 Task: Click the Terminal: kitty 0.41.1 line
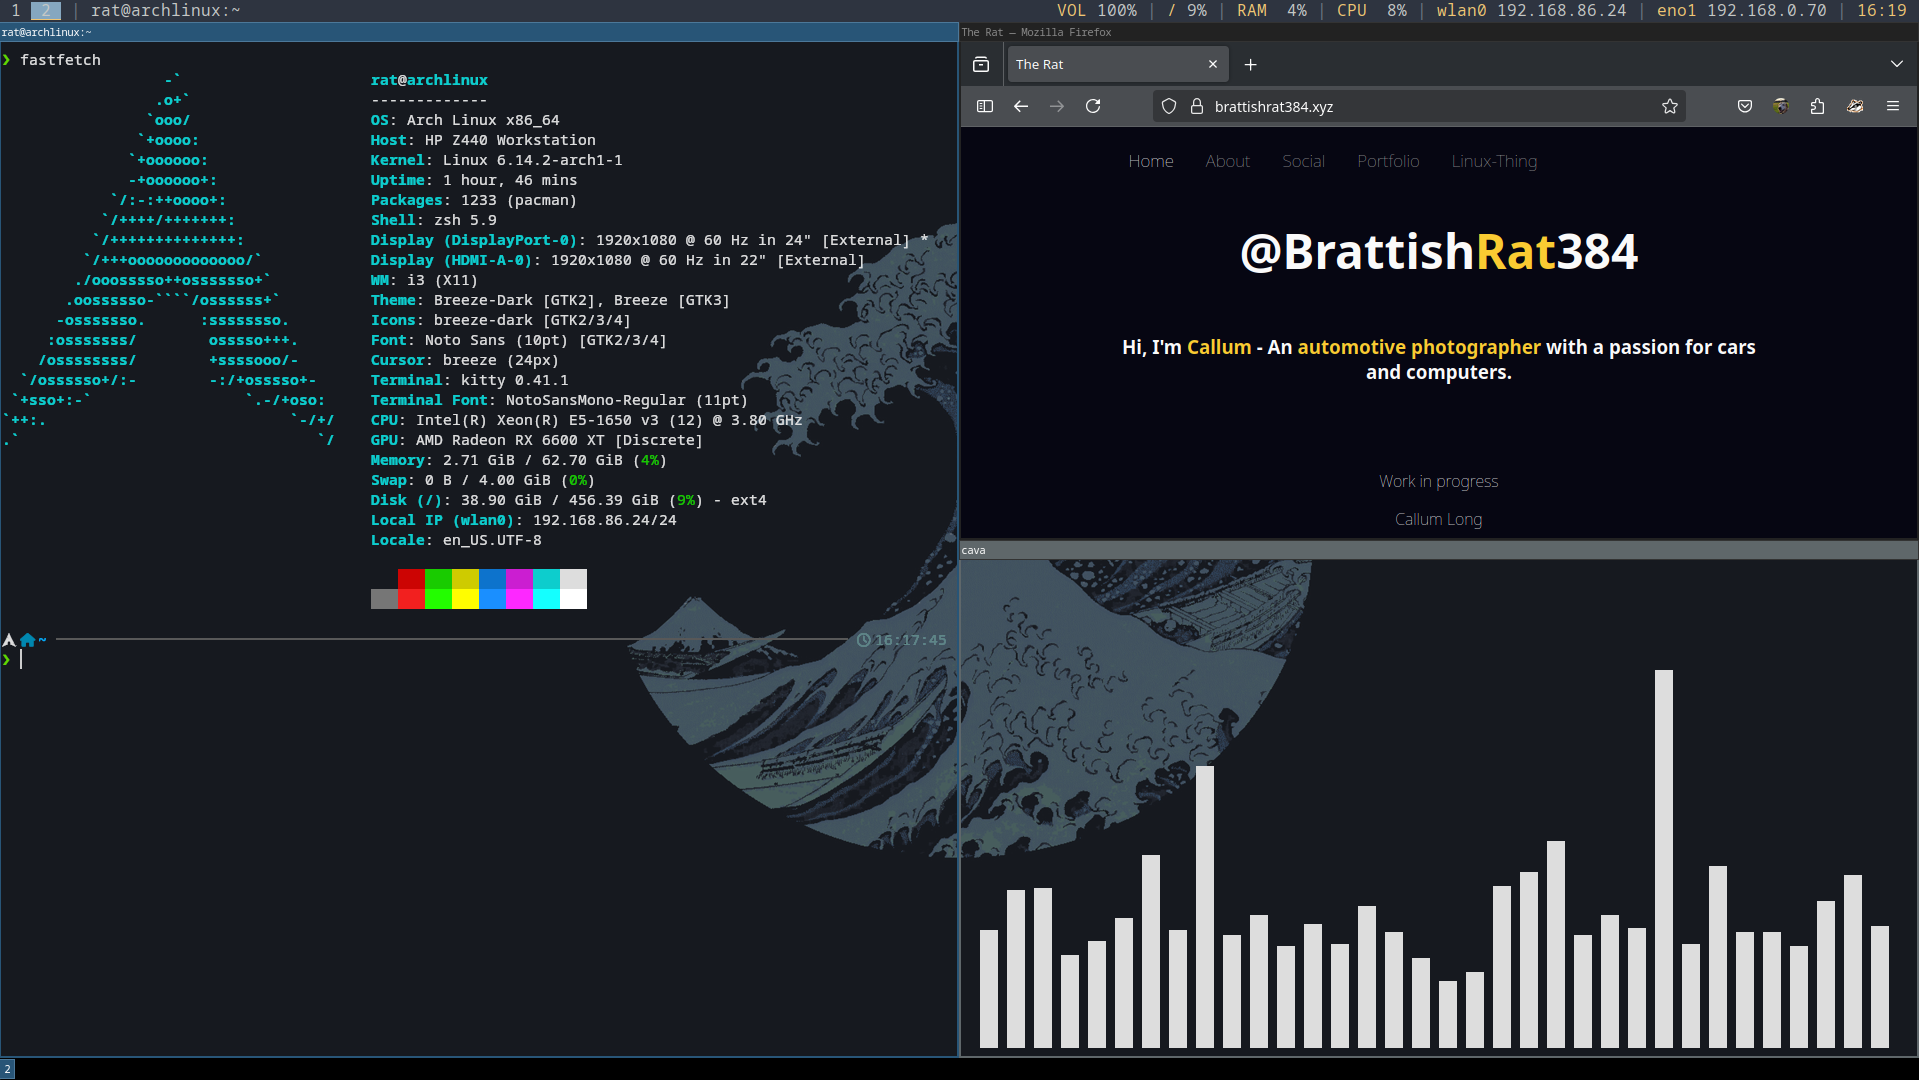click(470, 380)
